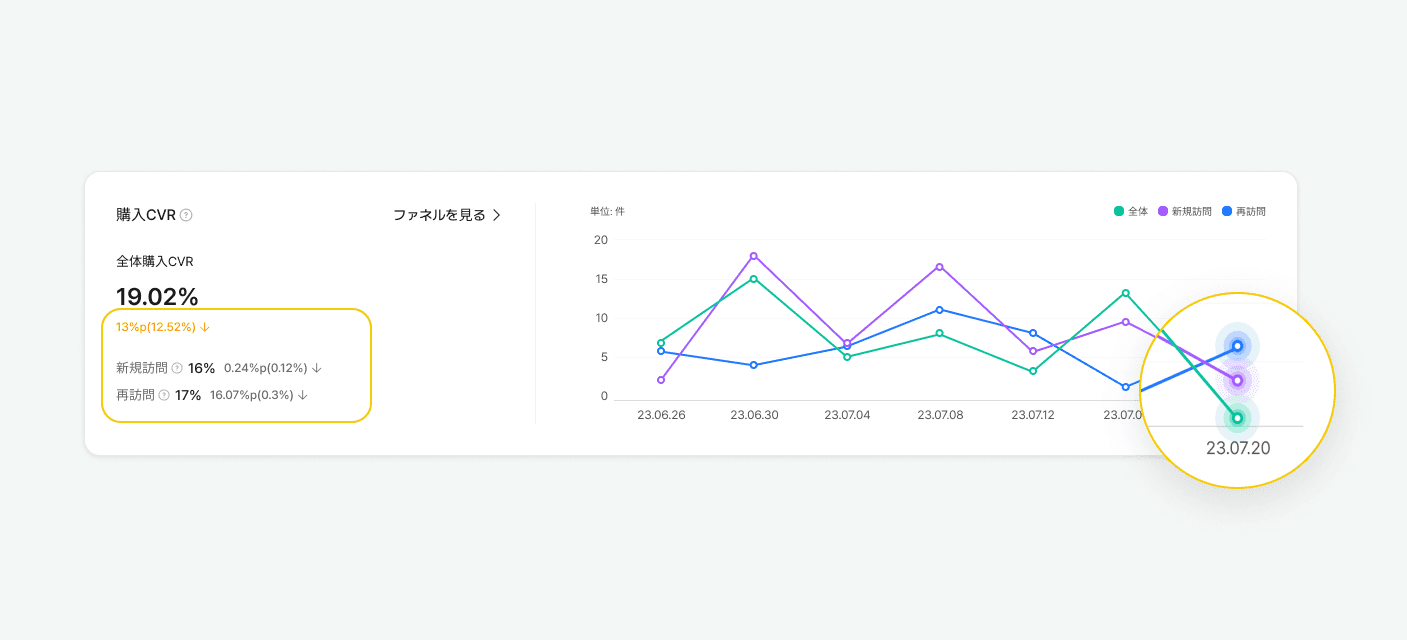
Task: Click the 16% new visit value
Action: coord(201,368)
